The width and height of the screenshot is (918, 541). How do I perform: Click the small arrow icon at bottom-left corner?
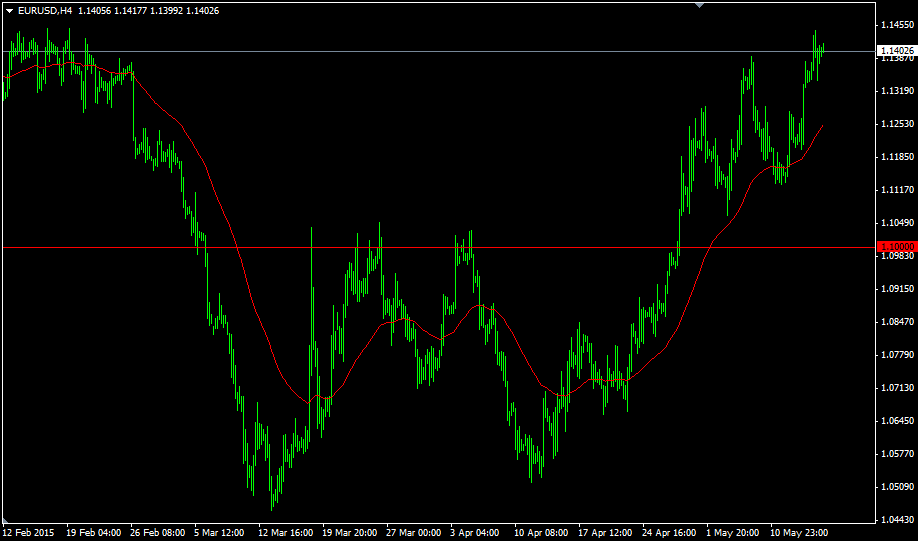(5, 521)
